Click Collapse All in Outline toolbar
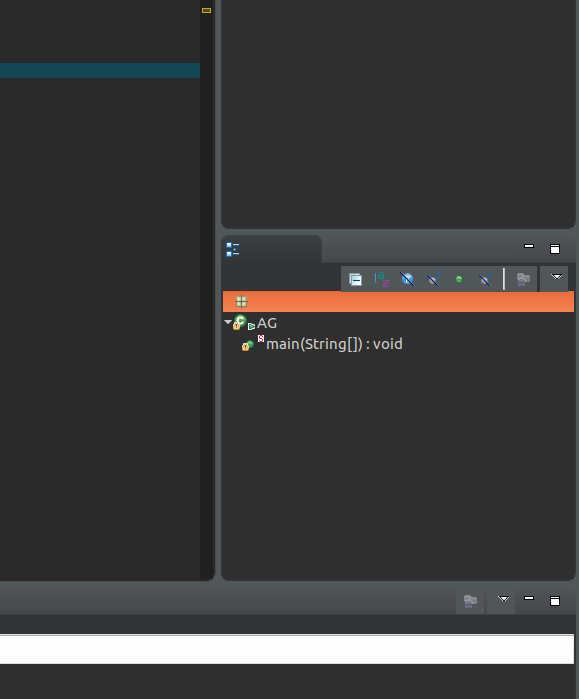This screenshot has width=579, height=699. pyautogui.click(x=355, y=280)
